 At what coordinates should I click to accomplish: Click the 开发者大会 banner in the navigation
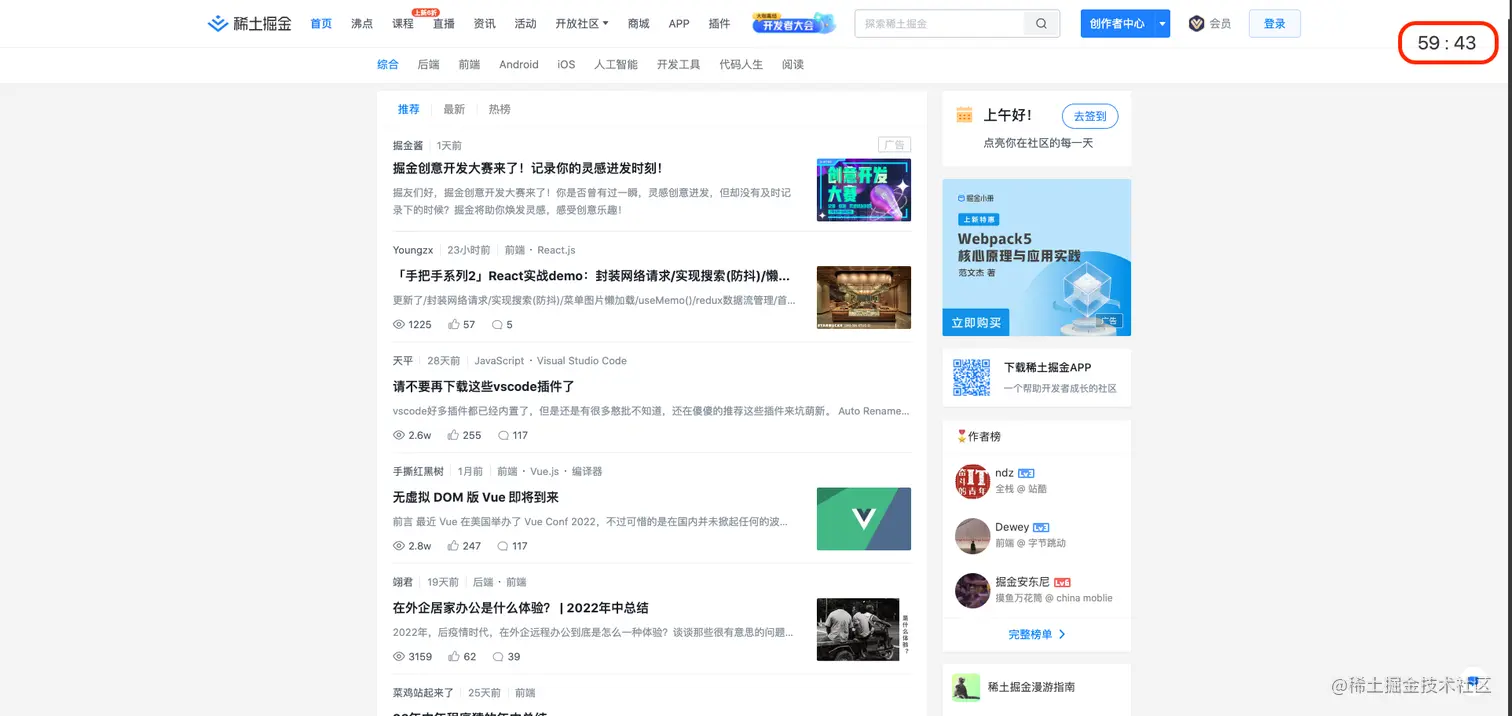(794, 23)
